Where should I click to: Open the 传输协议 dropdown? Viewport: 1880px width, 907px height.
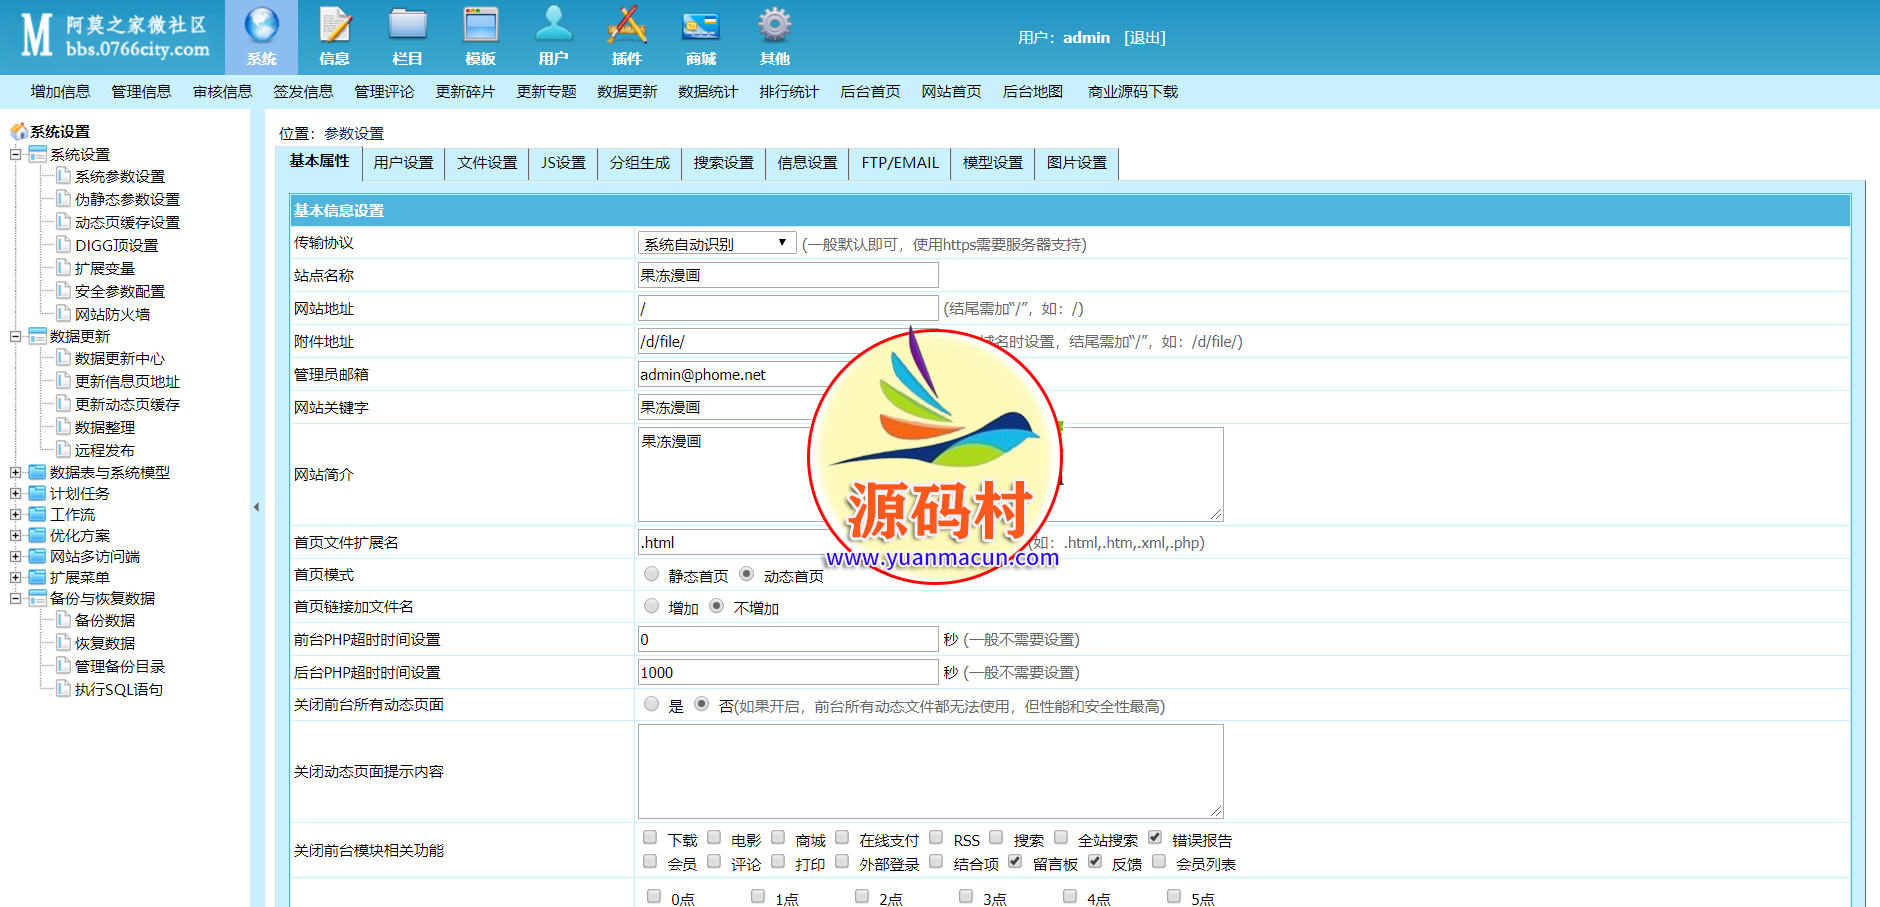coord(716,243)
